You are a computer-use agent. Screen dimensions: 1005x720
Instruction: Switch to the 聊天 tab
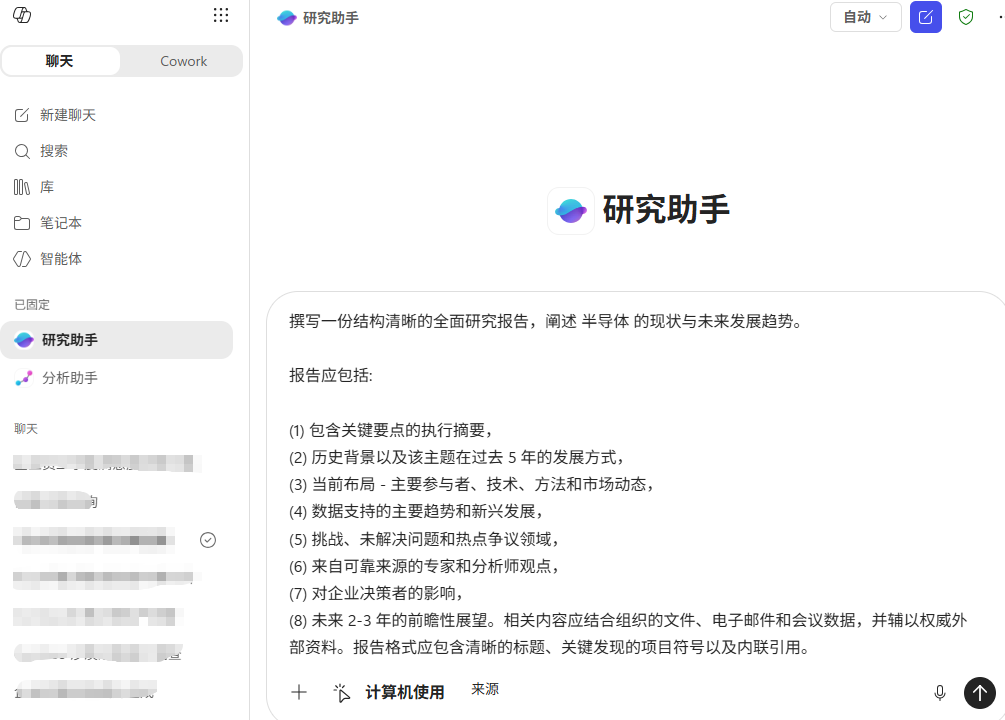point(60,61)
